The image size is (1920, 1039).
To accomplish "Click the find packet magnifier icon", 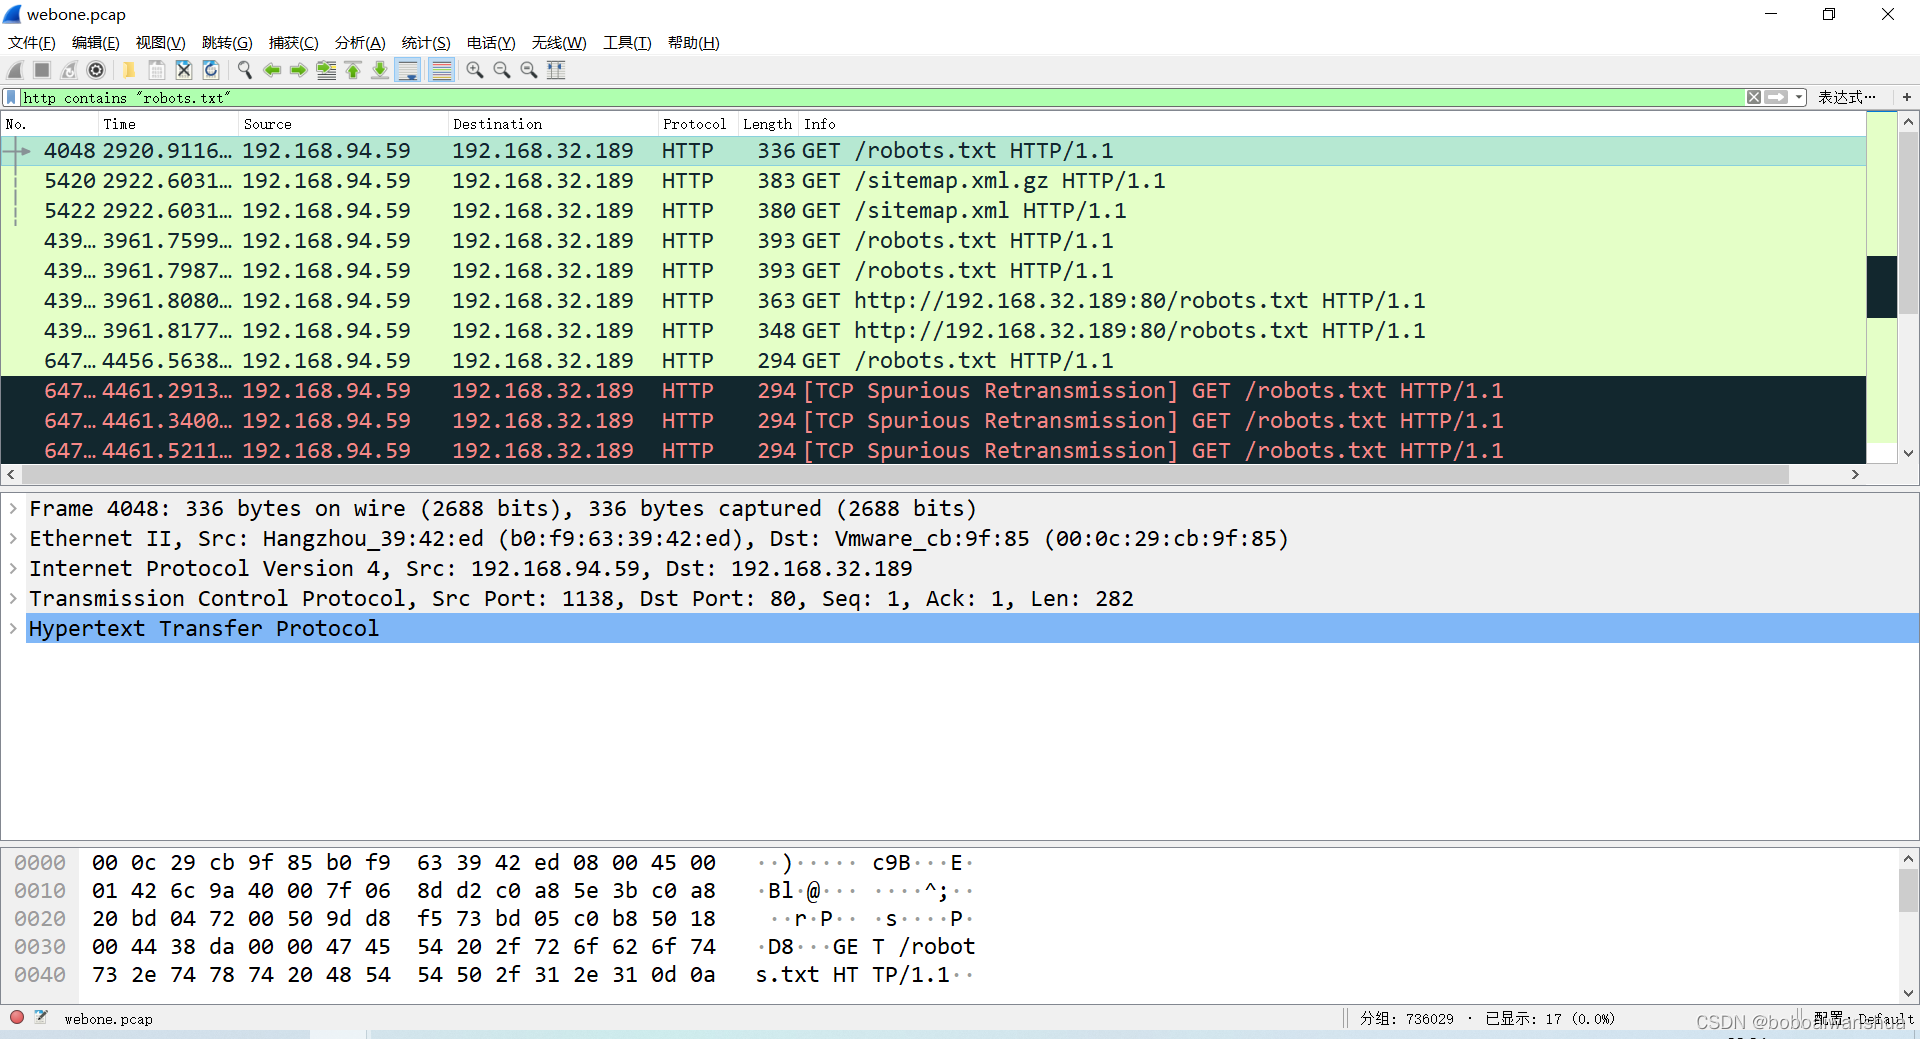I will (x=244, y=70).
